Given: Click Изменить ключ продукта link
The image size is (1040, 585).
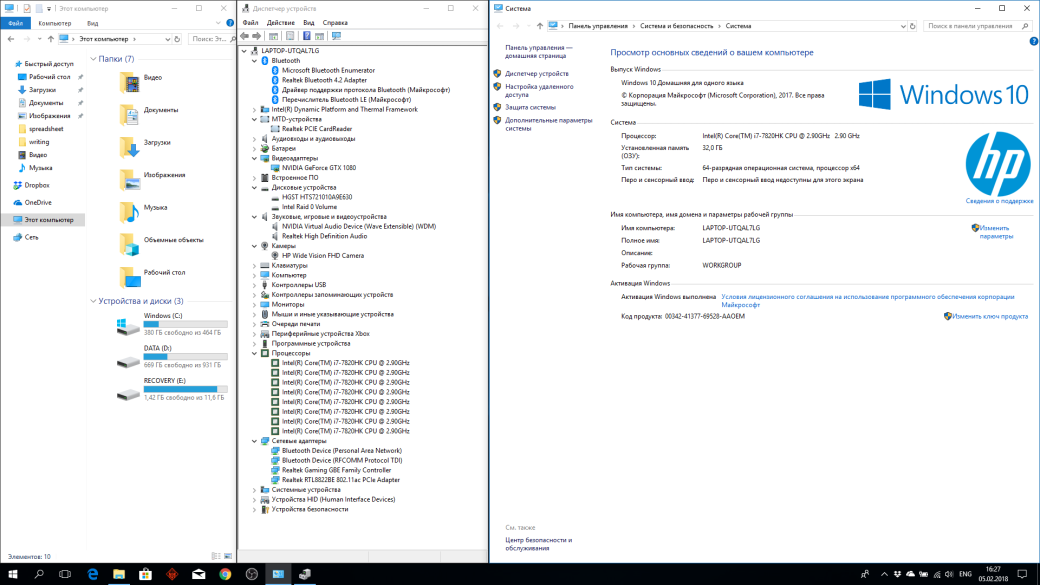Looking at the screenshot, I should tap(990, 316).
